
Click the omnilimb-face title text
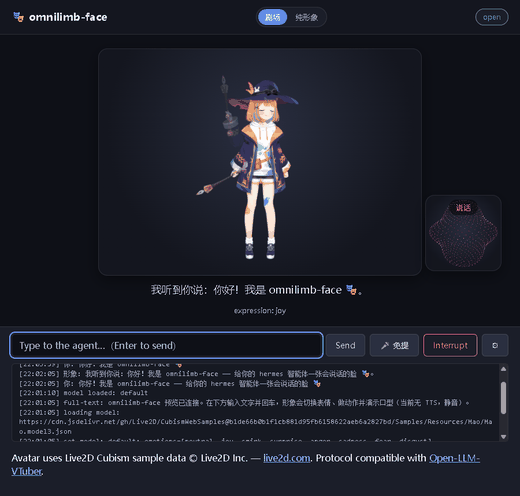pyautogui.click(x=68, y=17)
